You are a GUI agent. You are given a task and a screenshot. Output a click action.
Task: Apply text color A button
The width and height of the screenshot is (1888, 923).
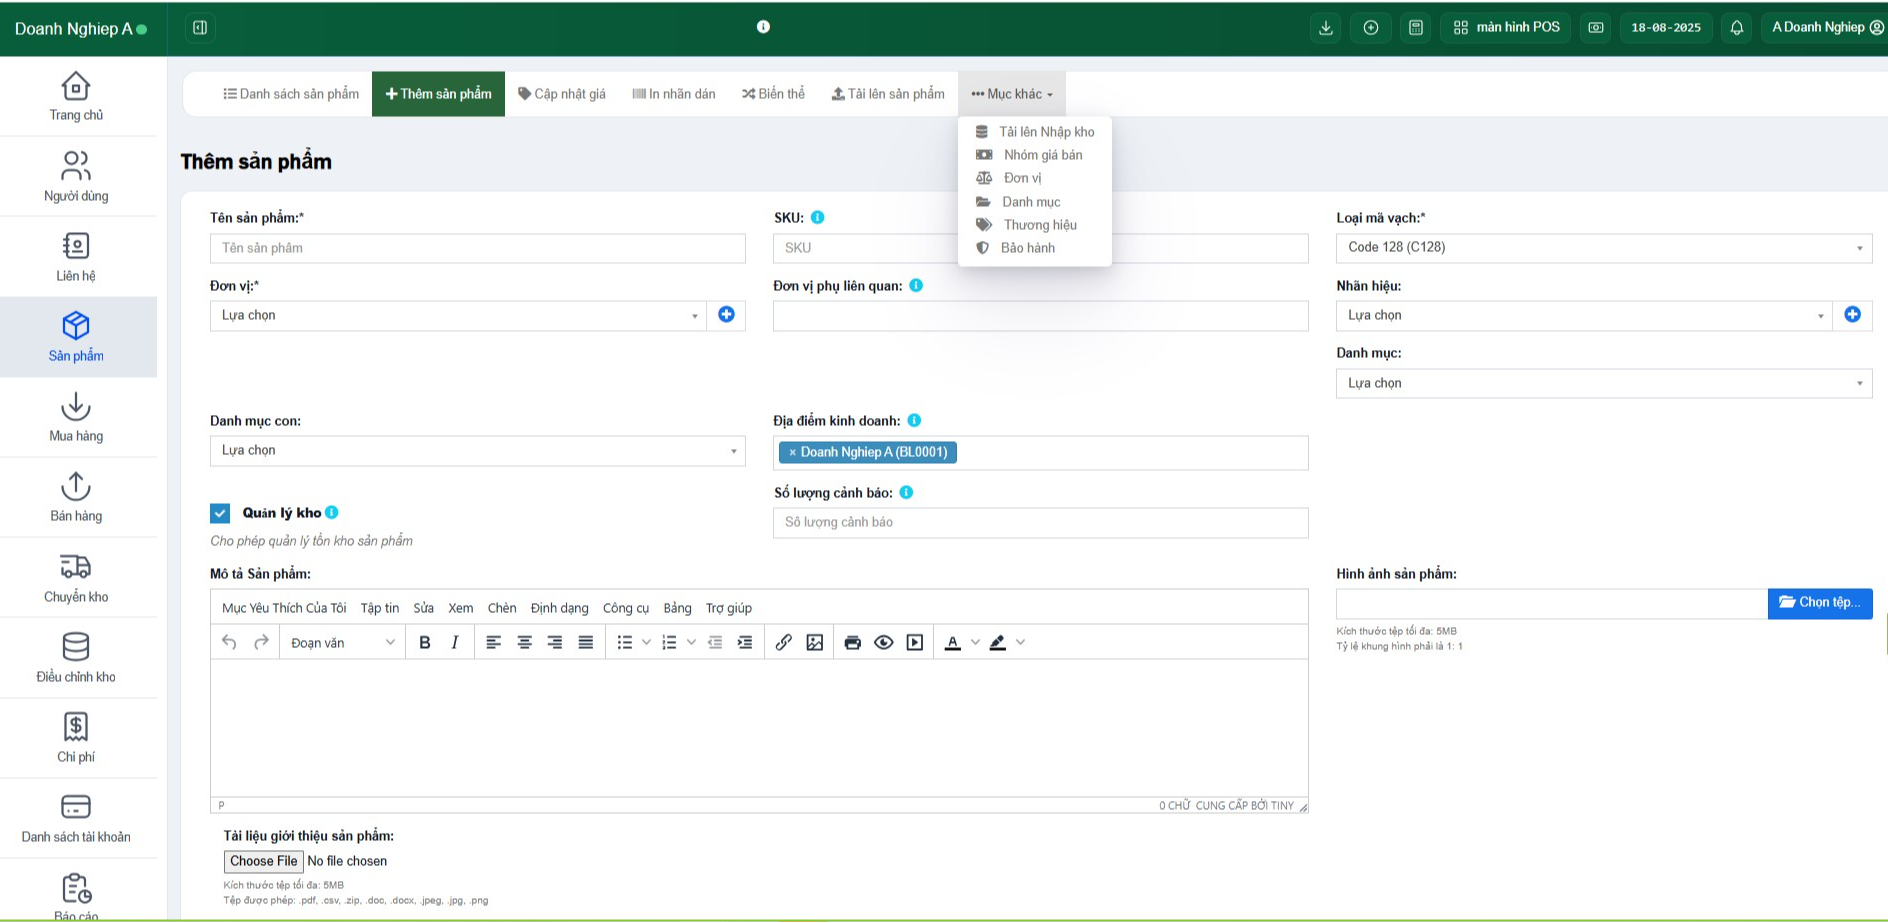click(953, 642)
